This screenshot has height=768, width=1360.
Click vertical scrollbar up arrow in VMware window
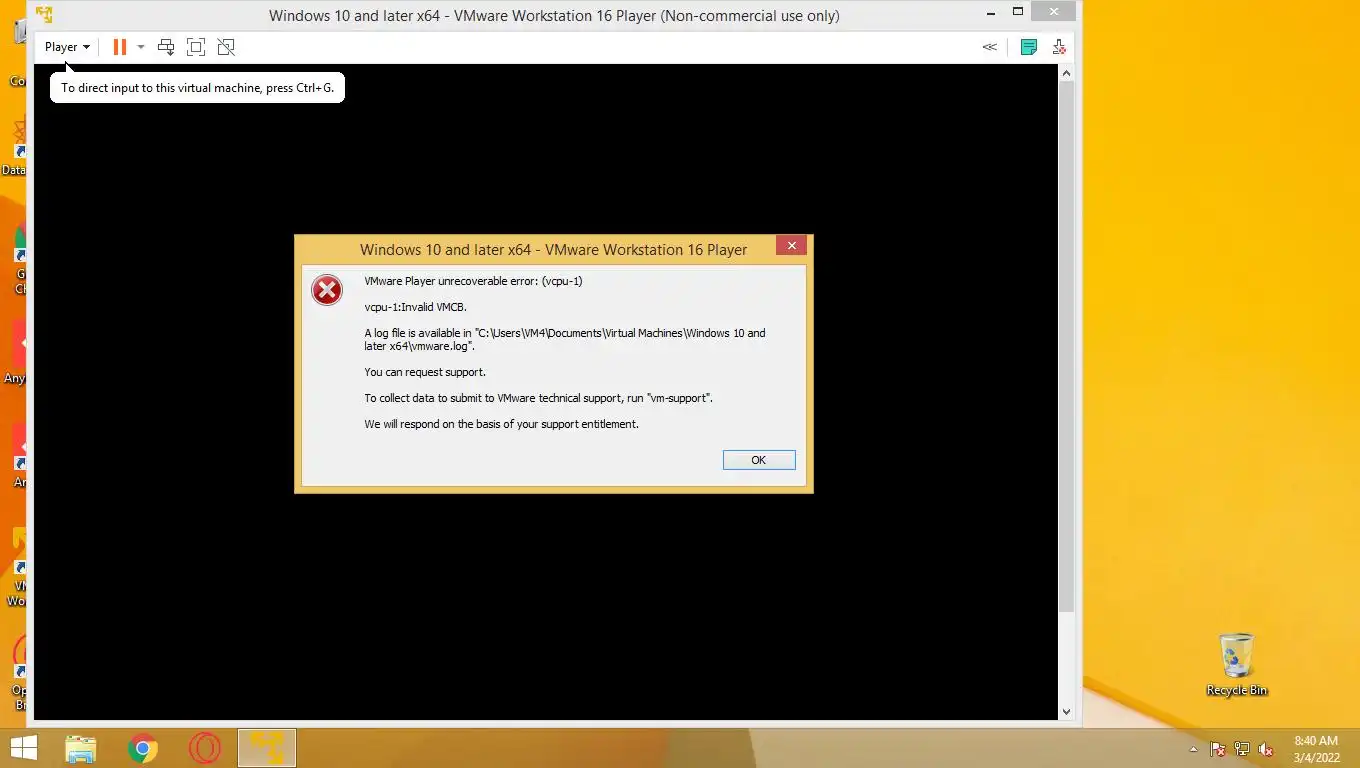coord(1066,73)
